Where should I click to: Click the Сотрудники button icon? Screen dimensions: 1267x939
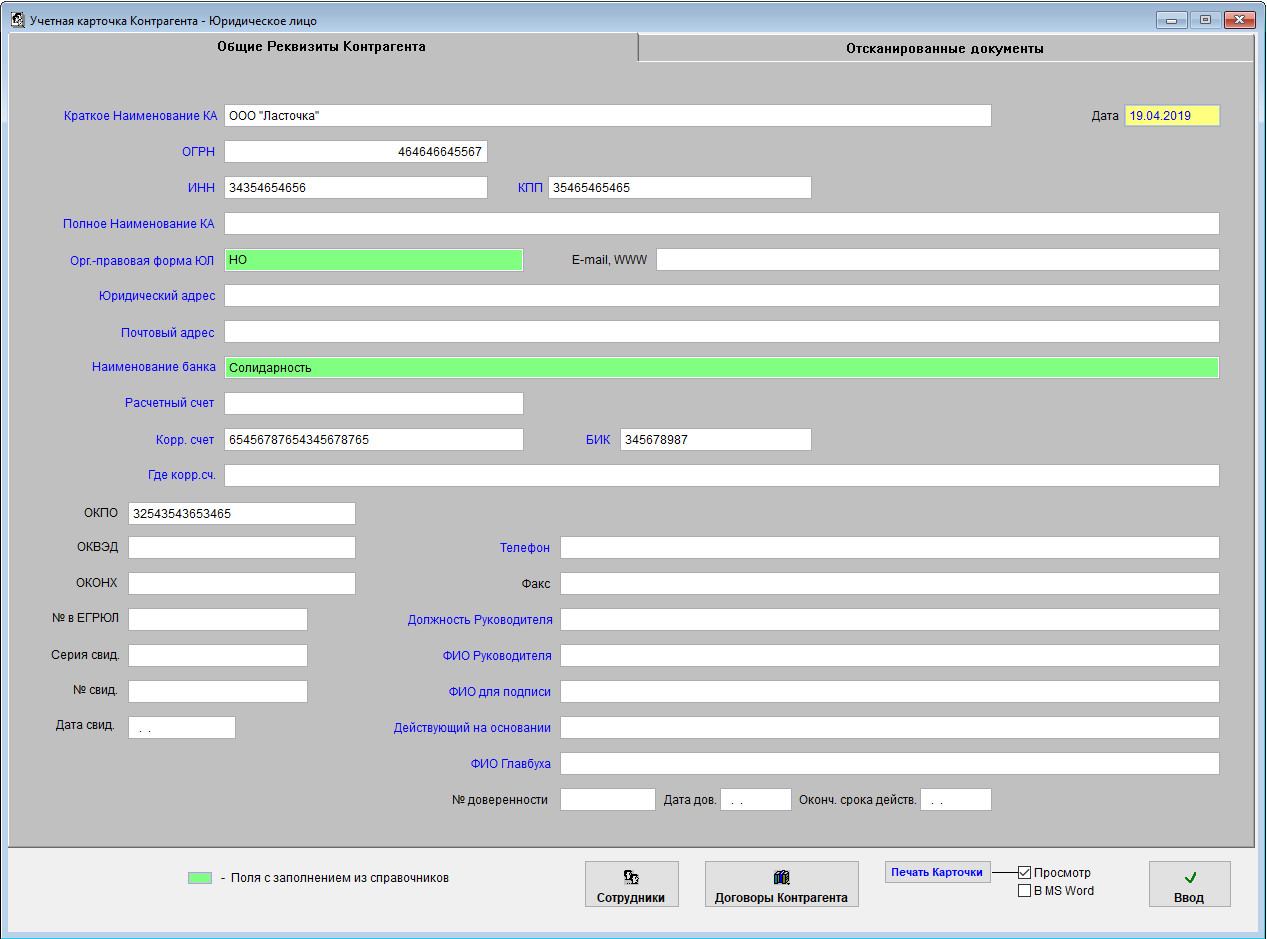click(x=631, y=877)
